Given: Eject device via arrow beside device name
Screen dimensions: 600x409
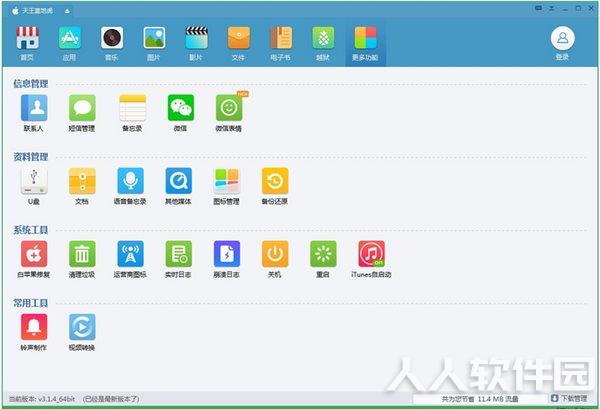Looking at the screenshot, I should pyautogui.click(x=67, y=11).
